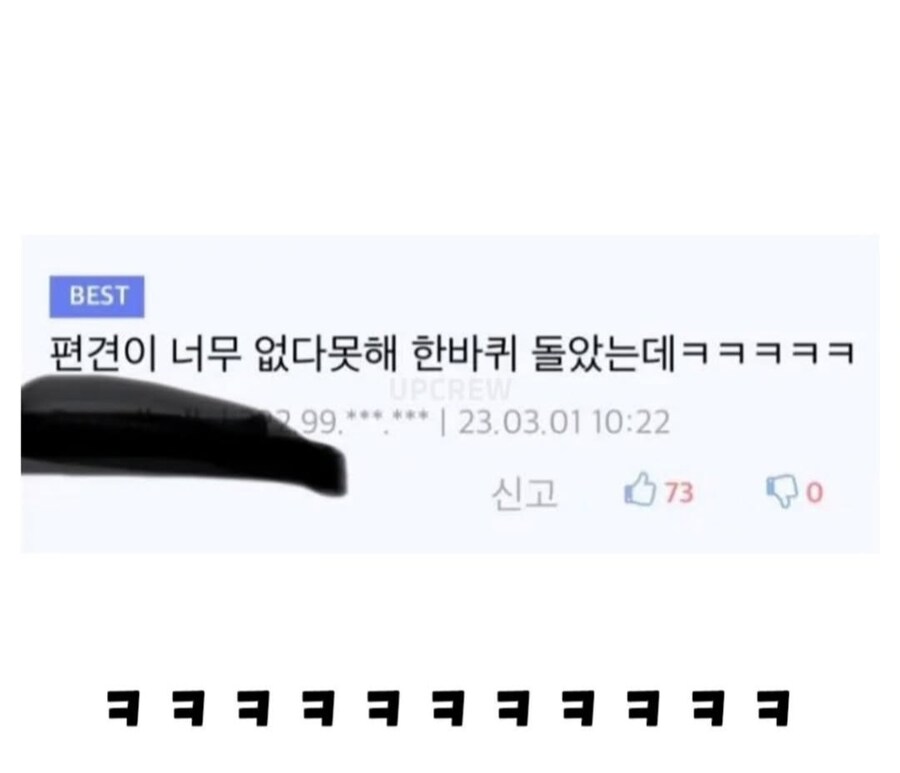This screenshot has width=900, height=773.
Task: Click the first bold ㅋ in bottom caption
Action: click(123, 708)
